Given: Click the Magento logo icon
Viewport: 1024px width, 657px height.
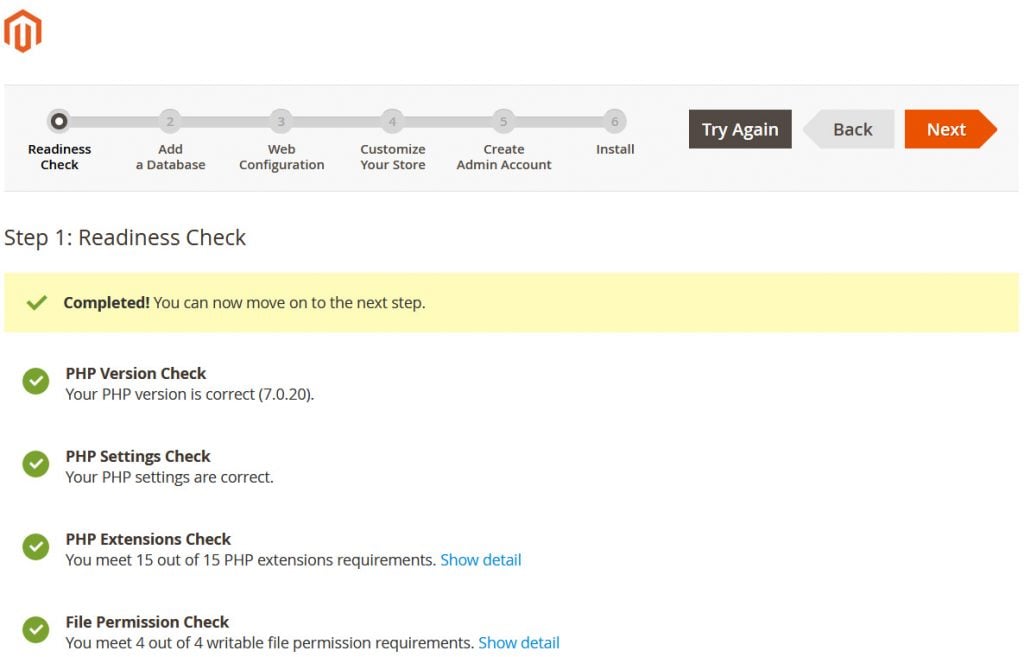Looking at the screenshot, I should pos(22,31).
